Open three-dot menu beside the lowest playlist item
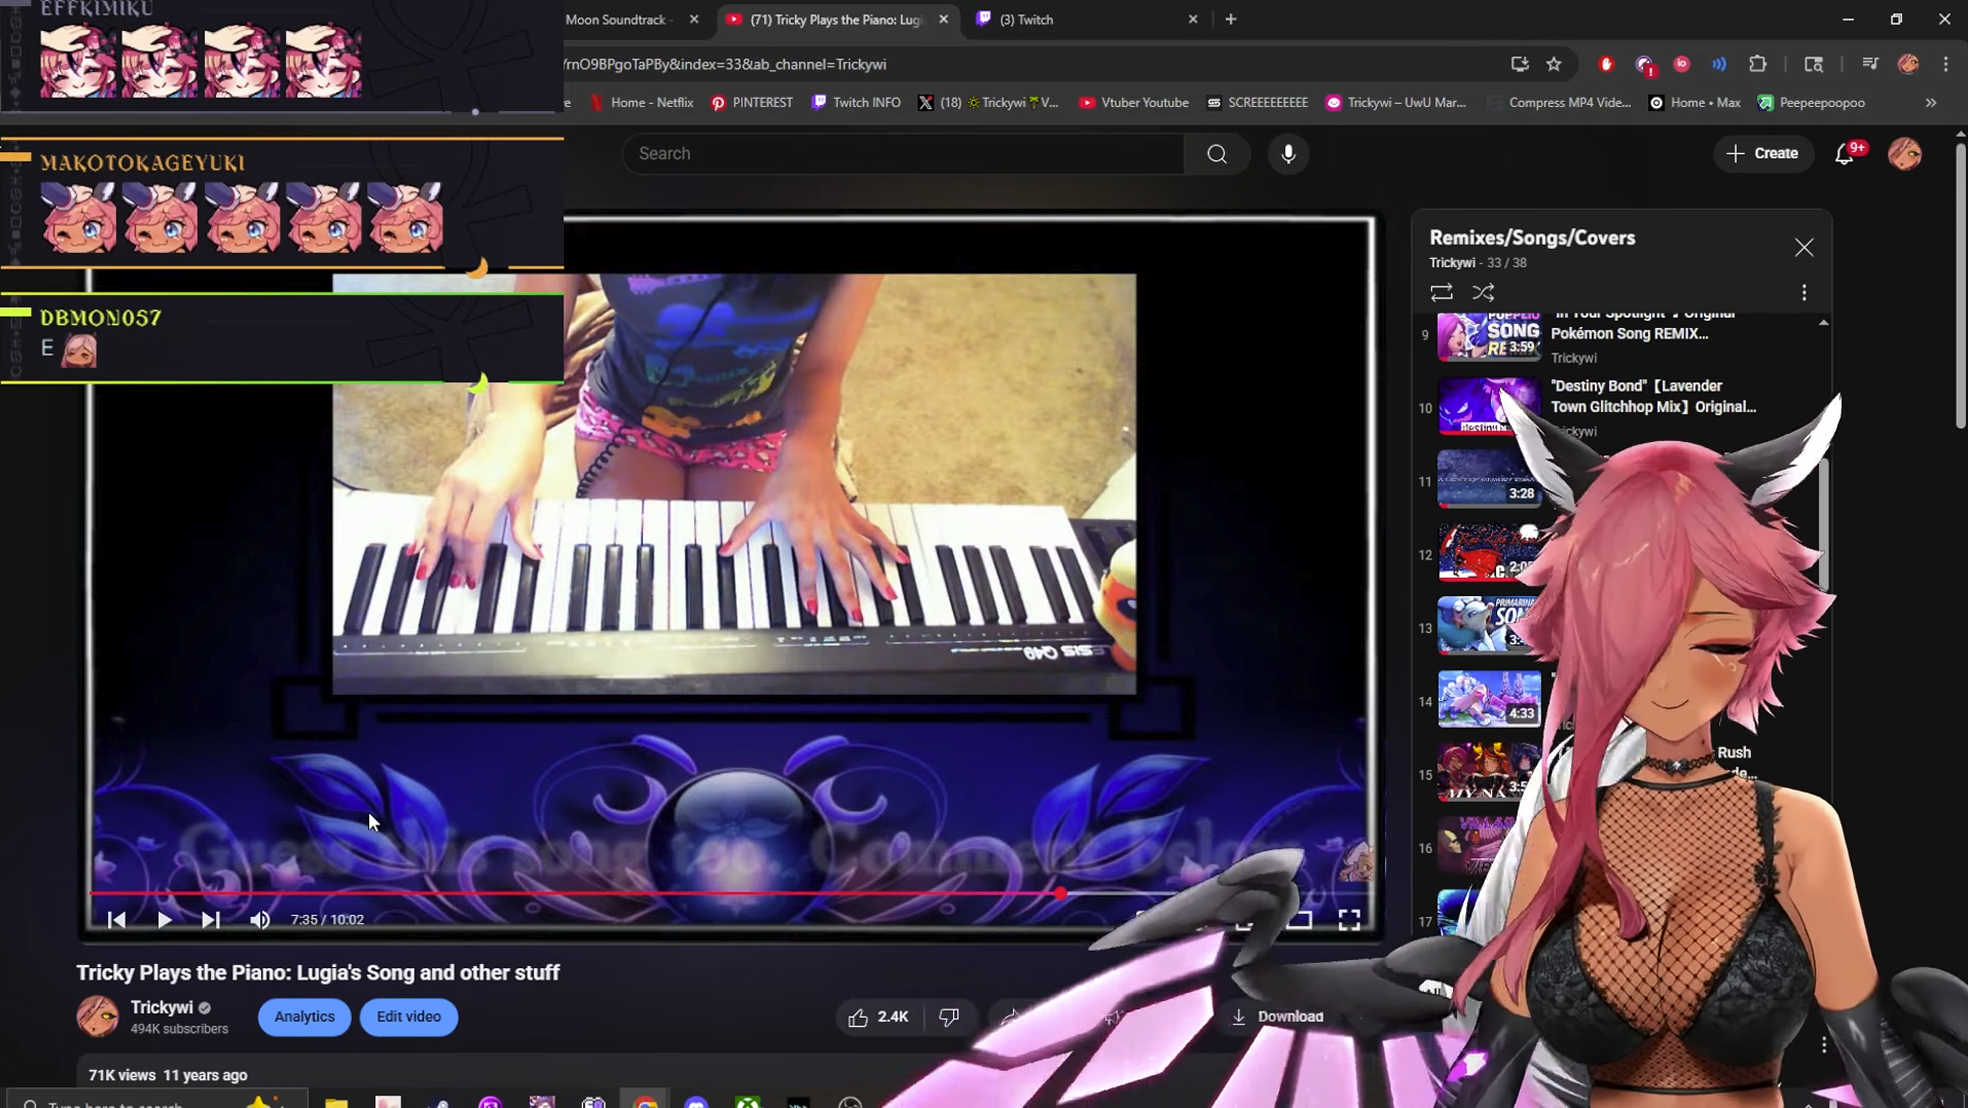Image resolution: width=1968 pixels, height=1108 pixels. (x=1824, y=1045)
